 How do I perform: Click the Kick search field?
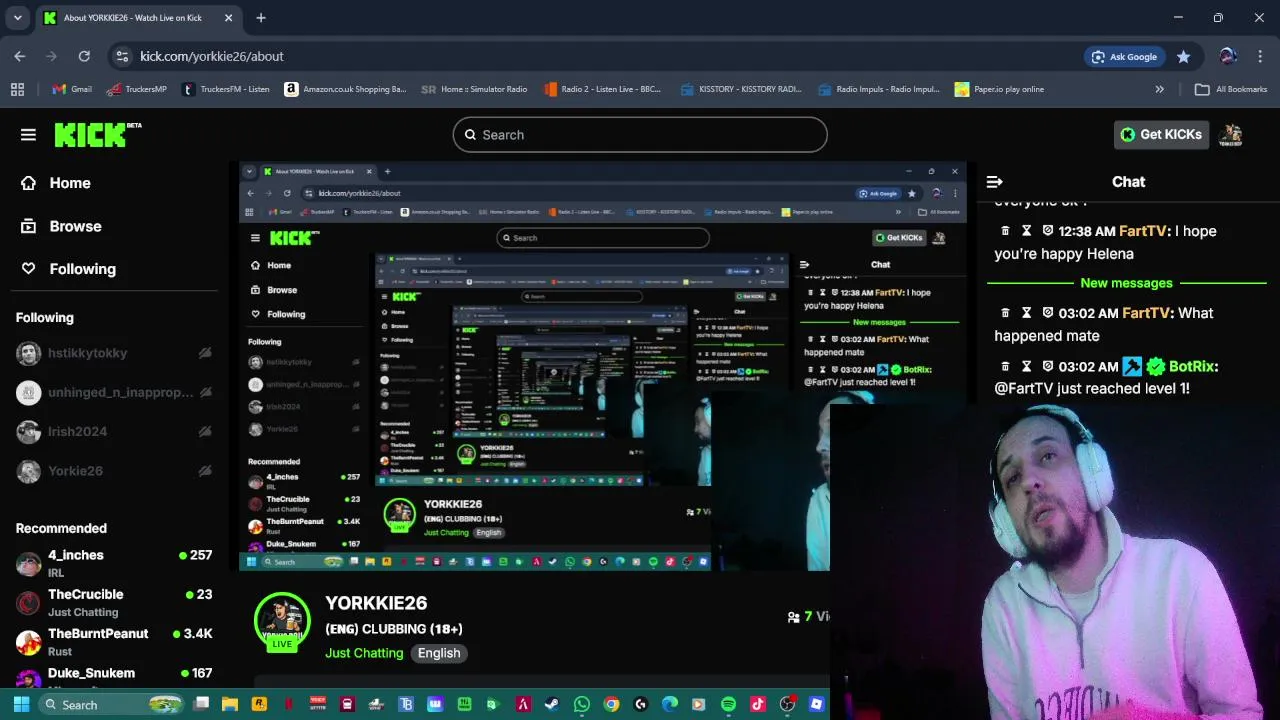pyautogui.click(x=640, y=135)
